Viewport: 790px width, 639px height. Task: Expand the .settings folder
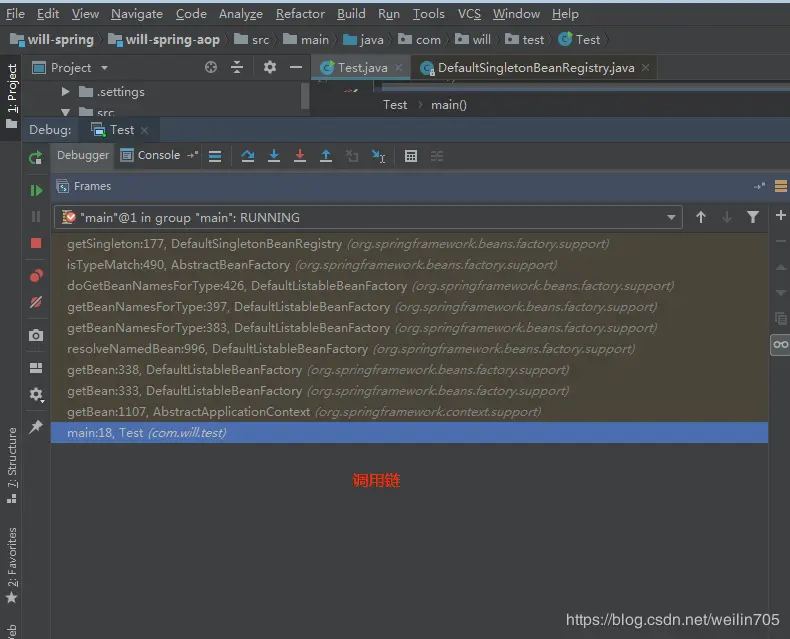pos(65,92)
